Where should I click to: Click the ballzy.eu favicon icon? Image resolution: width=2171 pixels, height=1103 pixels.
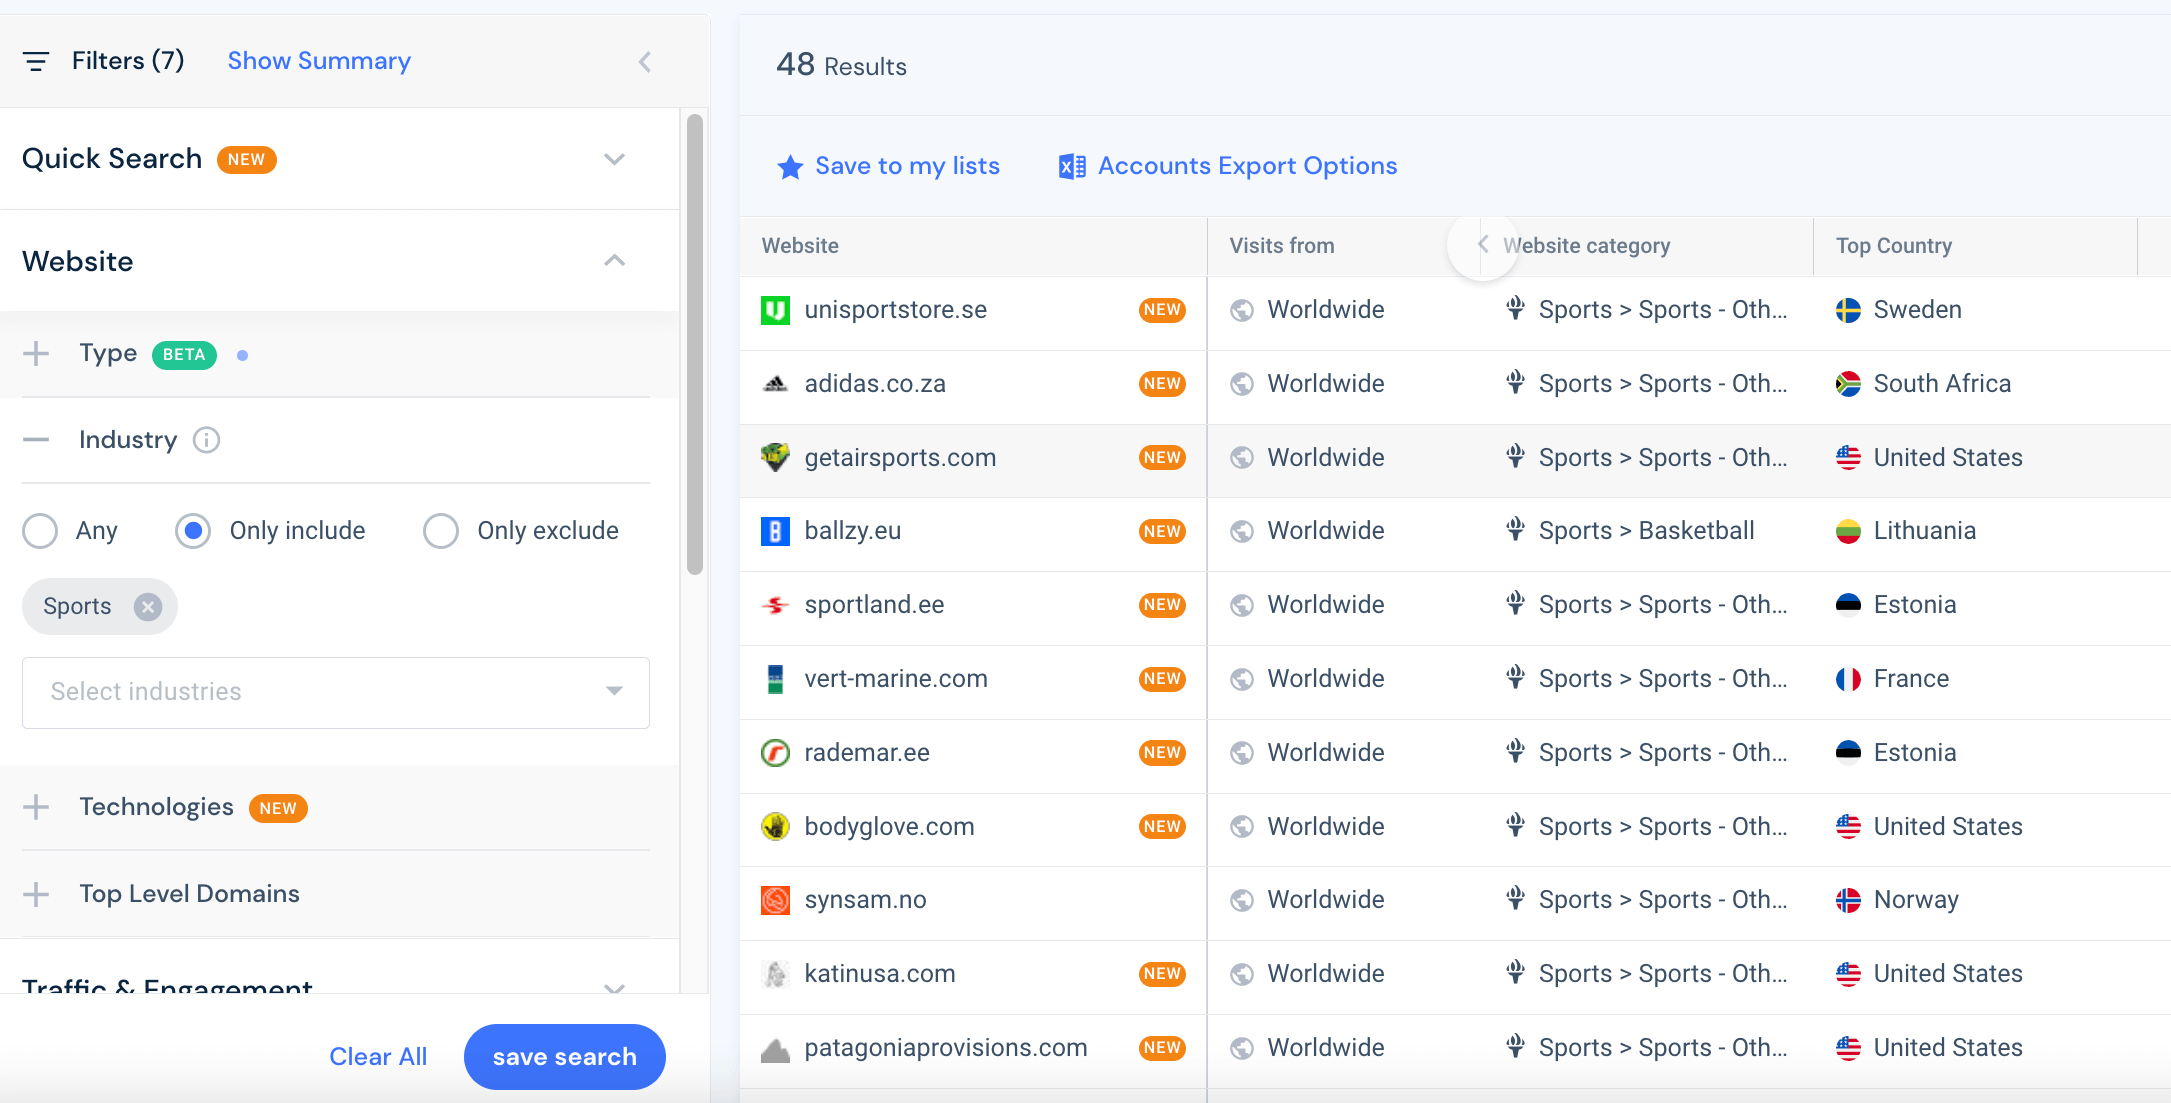775,530
